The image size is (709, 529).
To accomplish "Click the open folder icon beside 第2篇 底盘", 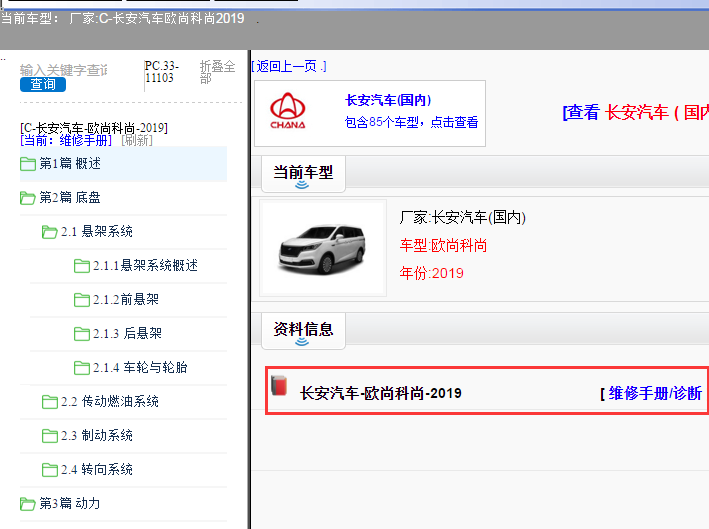I will 28,198.
